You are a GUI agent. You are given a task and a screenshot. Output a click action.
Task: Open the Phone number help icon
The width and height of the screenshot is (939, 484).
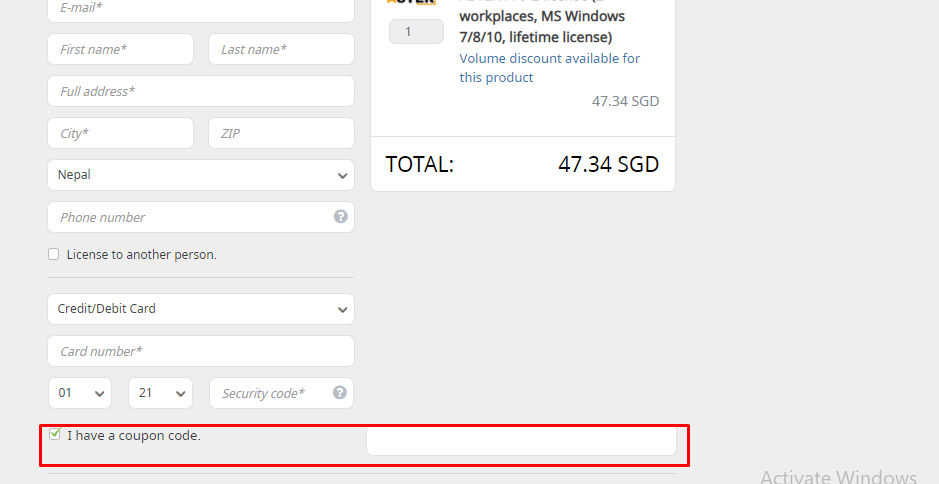(x=341, y=216)
